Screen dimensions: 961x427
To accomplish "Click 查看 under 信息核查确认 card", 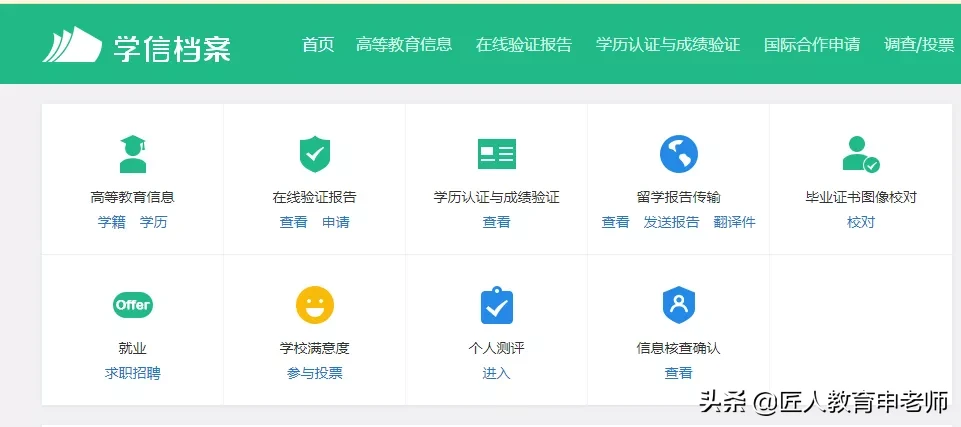I will (x=678, y=372).
